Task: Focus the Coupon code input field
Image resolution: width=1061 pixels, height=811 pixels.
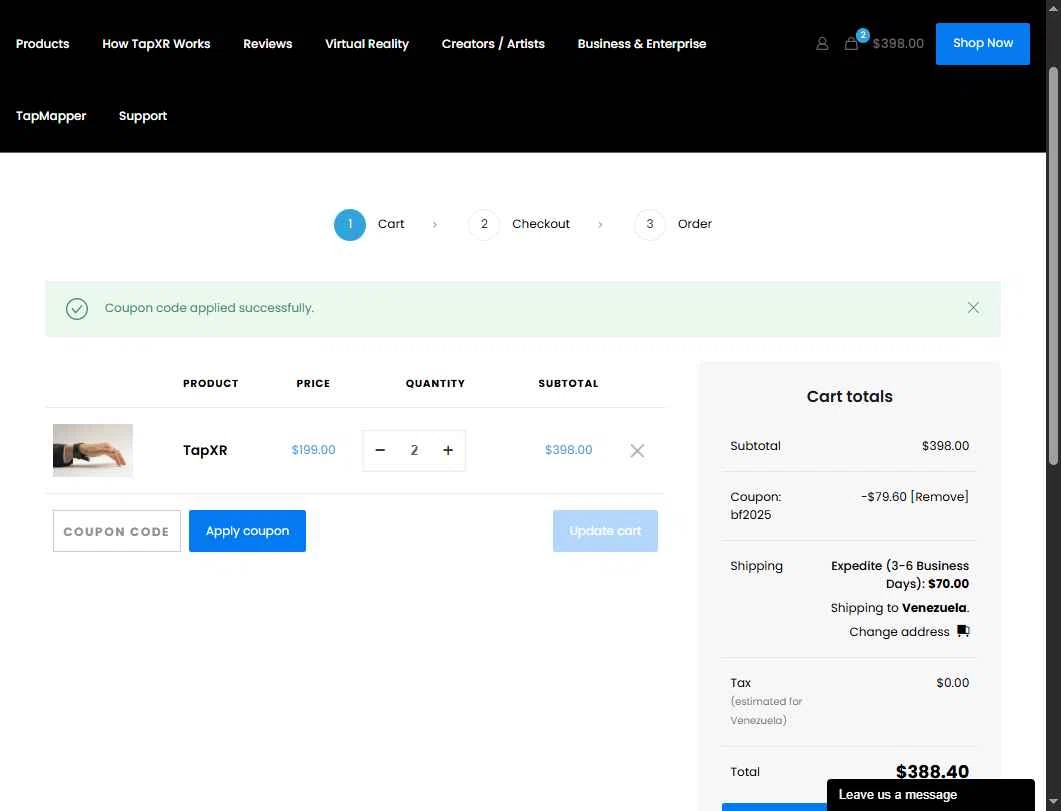Action: point(116,531)
